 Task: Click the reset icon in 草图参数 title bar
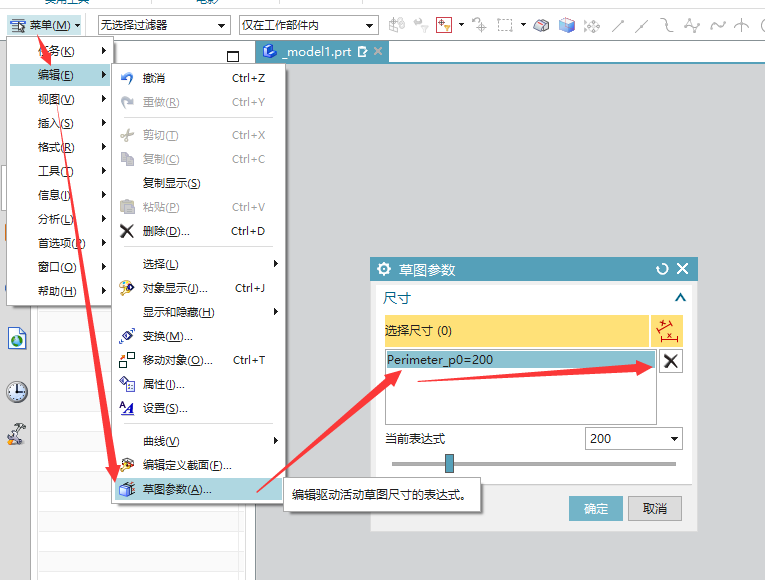[x=662, y=269]
